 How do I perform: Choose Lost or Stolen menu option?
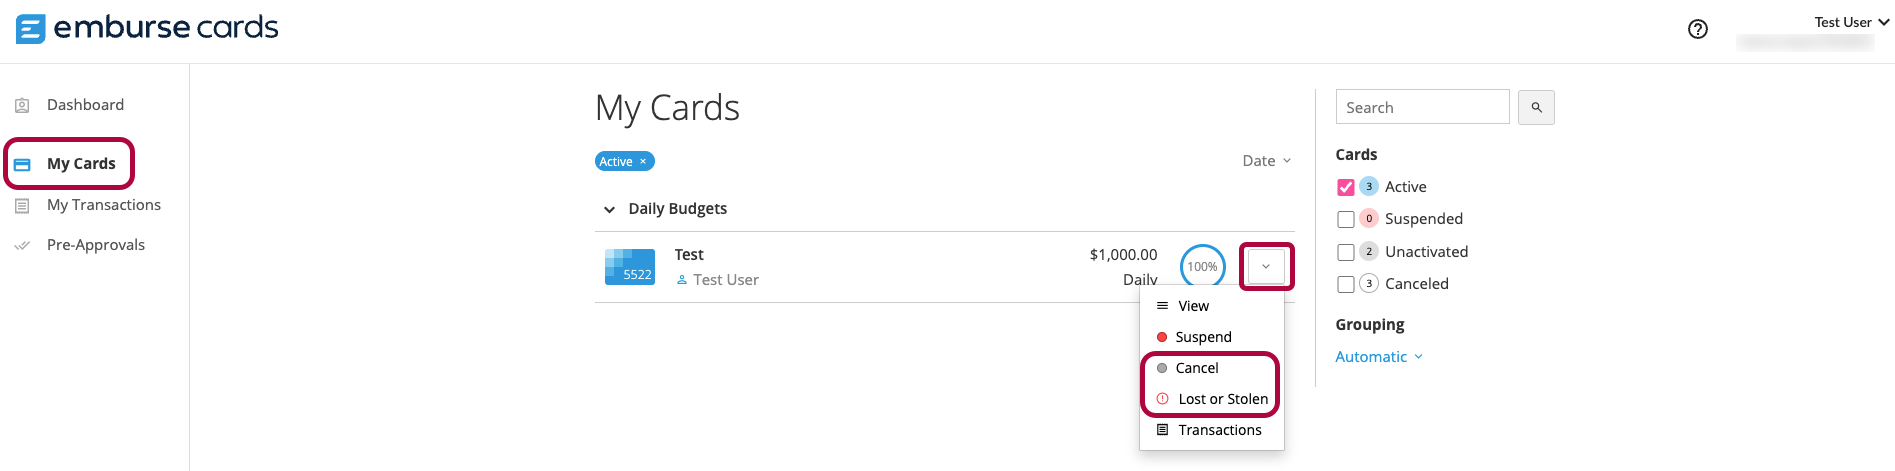pyautogui.click(x=1222, y=399)
